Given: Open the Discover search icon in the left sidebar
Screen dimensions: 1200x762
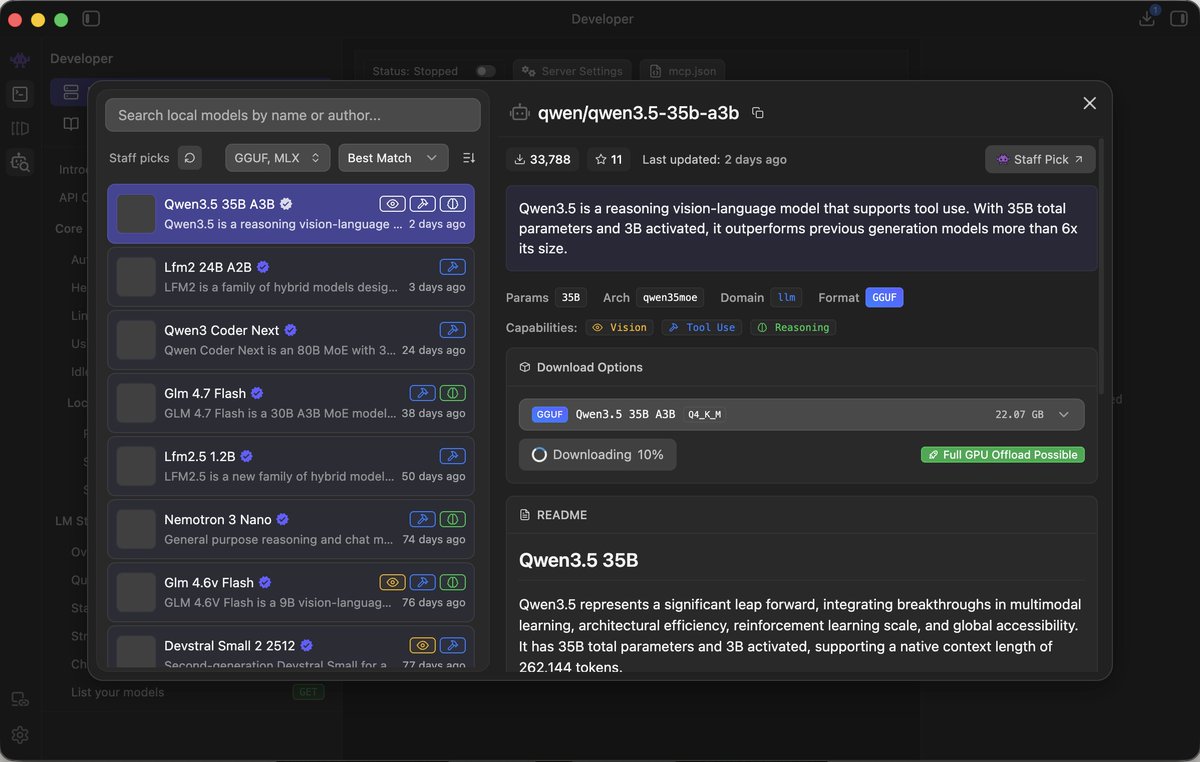Looking at the screenshot, I should point(20,161).
